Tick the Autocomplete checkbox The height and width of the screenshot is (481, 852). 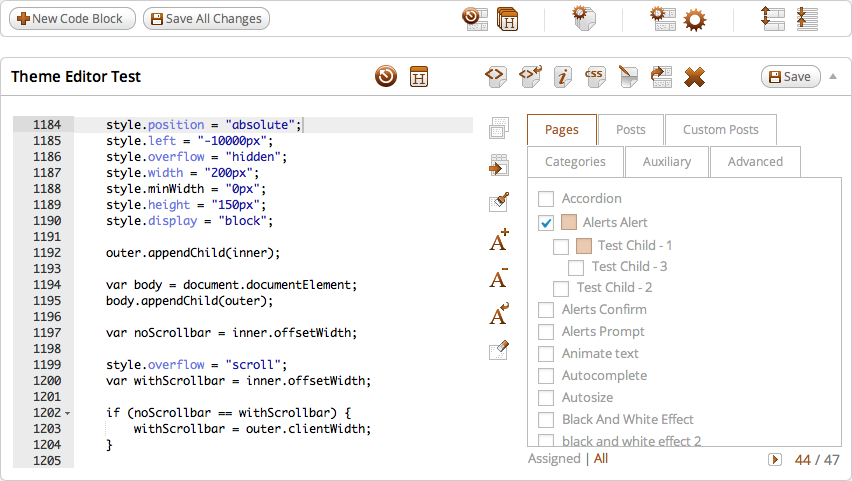coord(546,376)
